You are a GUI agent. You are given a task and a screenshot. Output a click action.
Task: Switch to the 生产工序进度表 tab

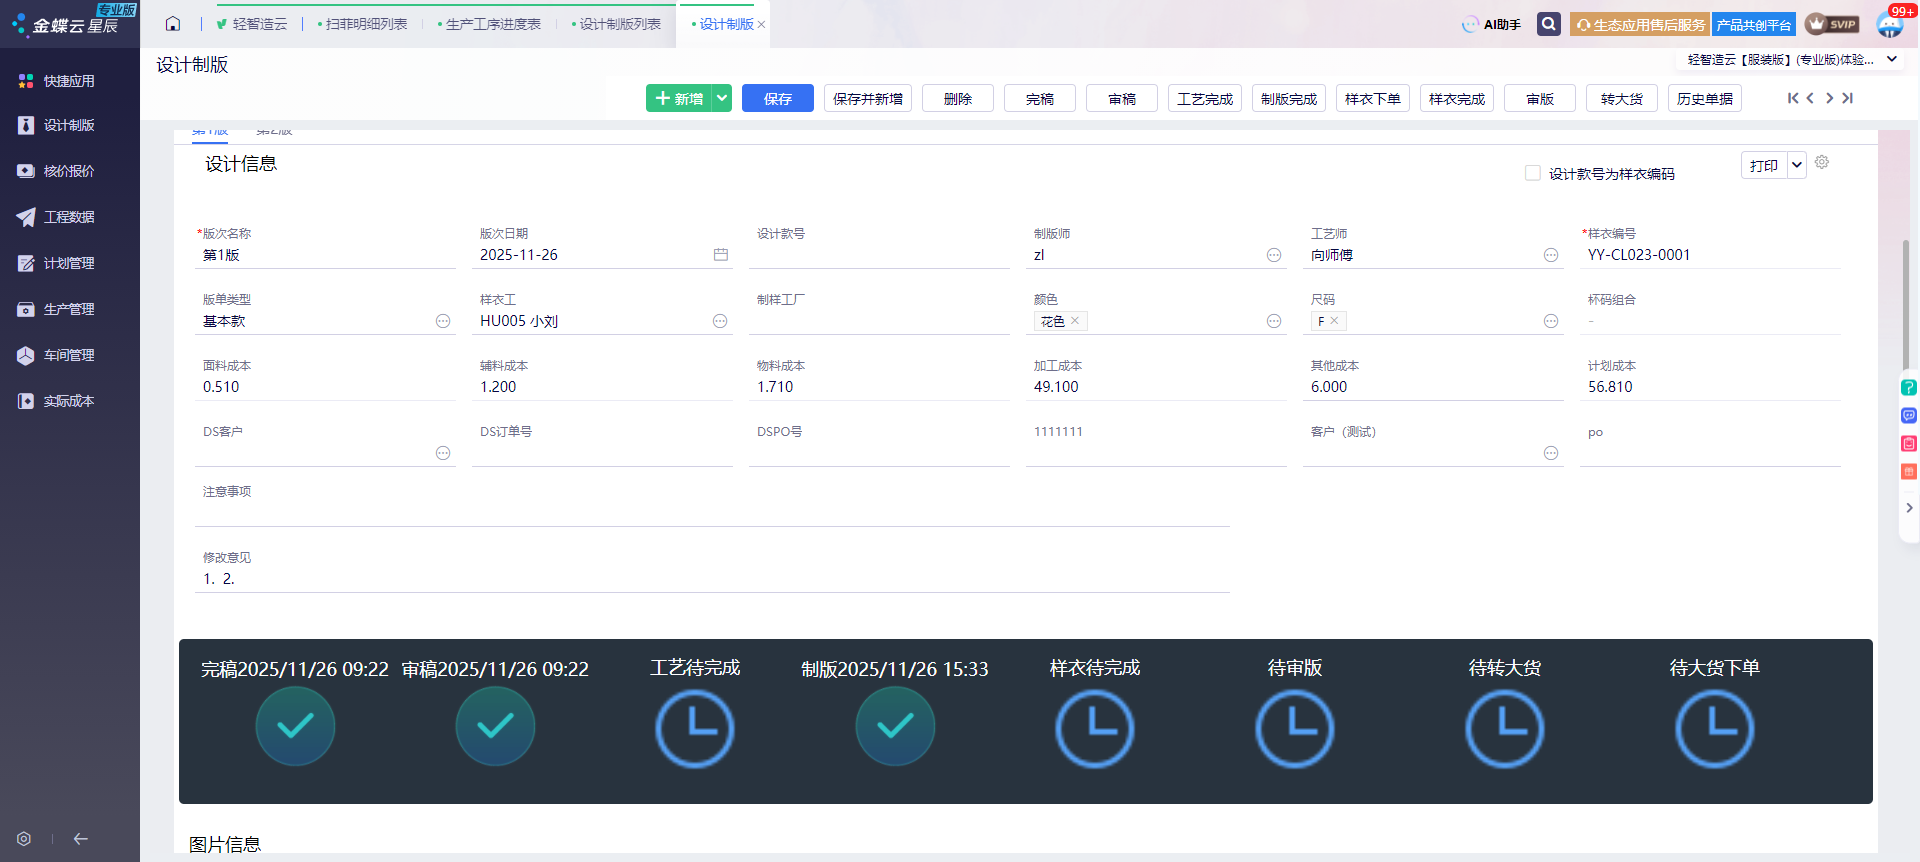point(492,24)
